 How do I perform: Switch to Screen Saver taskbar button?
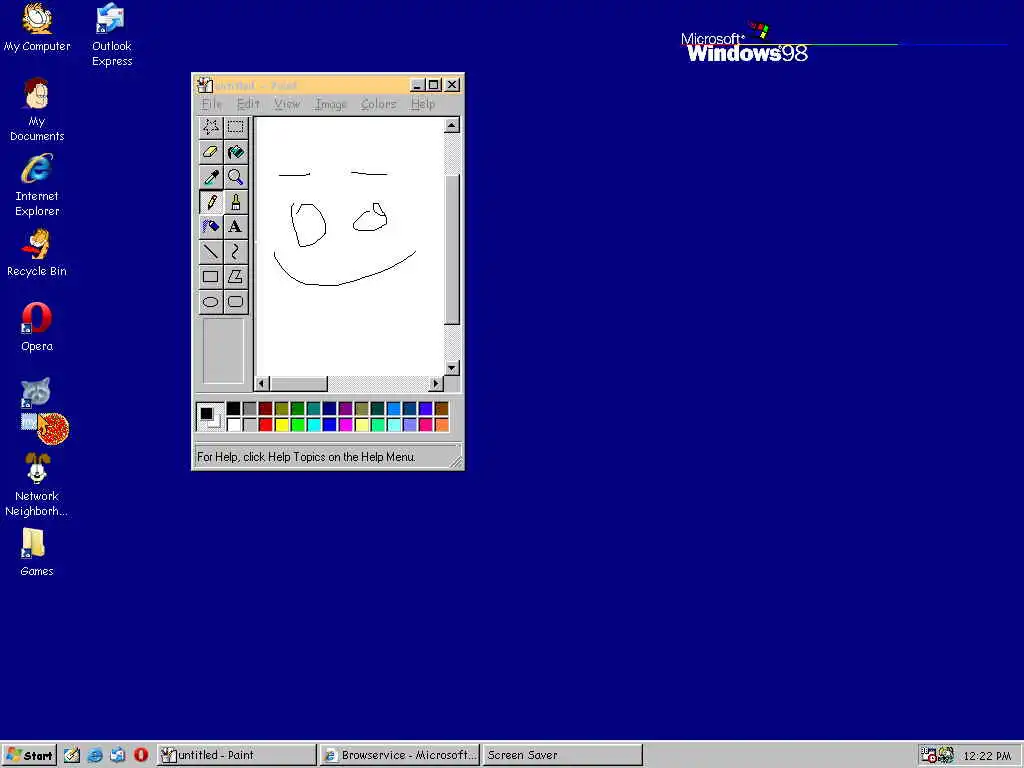pos(563,755)
